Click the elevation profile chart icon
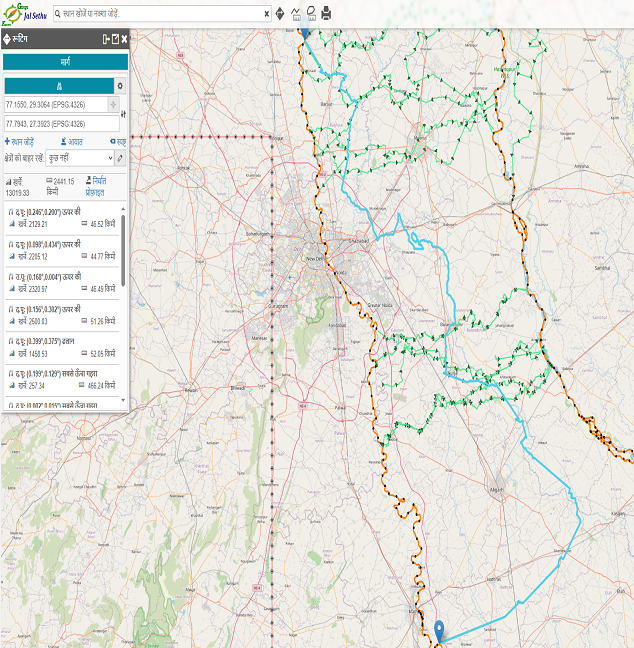634x648 pixels. pos(295,14)
